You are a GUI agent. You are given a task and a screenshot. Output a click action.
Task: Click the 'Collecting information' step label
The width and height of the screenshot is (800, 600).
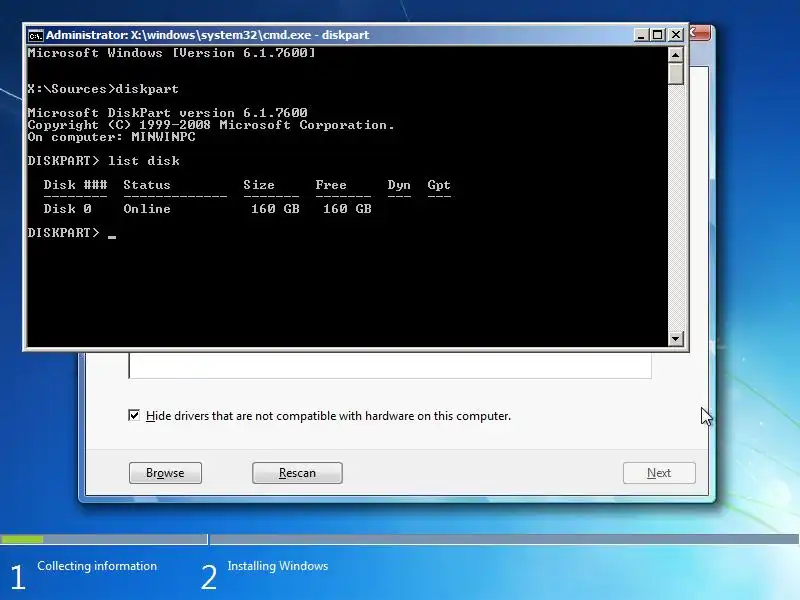point(97,566)
